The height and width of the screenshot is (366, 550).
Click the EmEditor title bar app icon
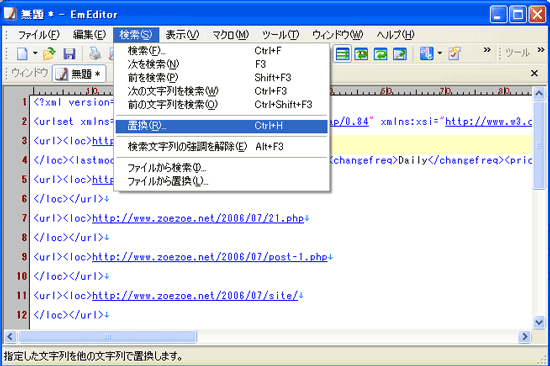pyautogui.click(x=10, y=14)
